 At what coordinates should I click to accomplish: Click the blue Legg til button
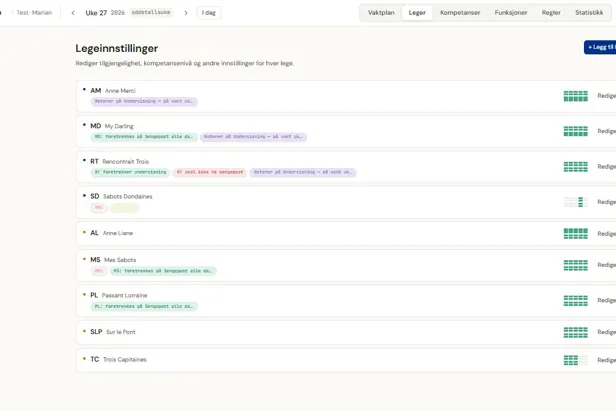[x=600, y=47]
